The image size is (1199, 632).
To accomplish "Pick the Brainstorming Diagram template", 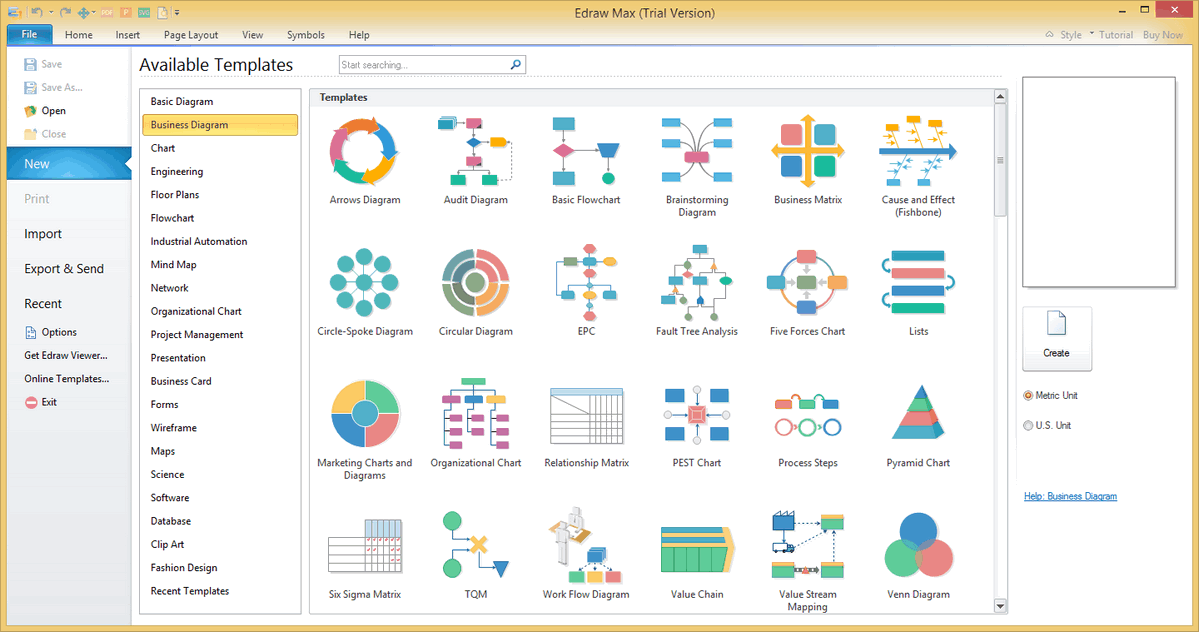I will [x=697, y=167].
